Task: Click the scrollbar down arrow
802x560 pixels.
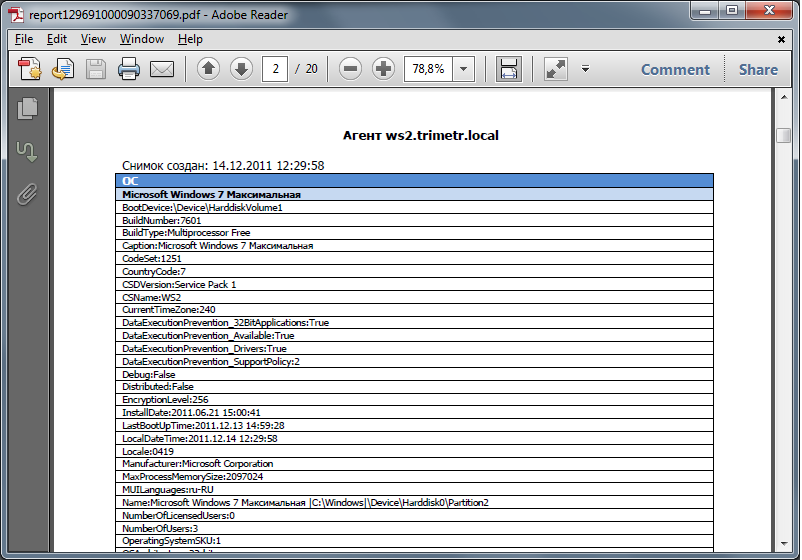Action: [x=784, y=544]
